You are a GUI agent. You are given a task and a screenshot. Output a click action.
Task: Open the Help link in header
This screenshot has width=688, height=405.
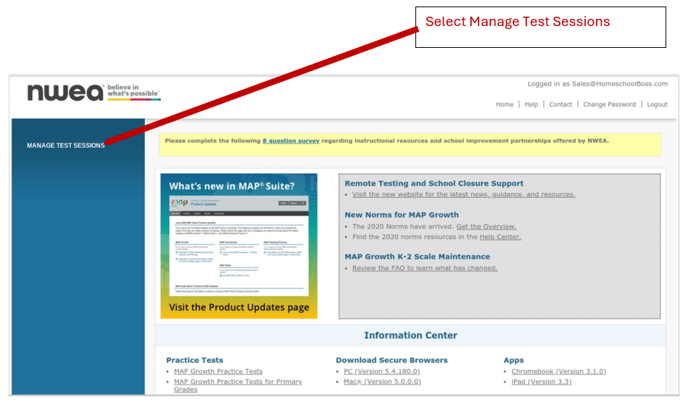point(531,104)
